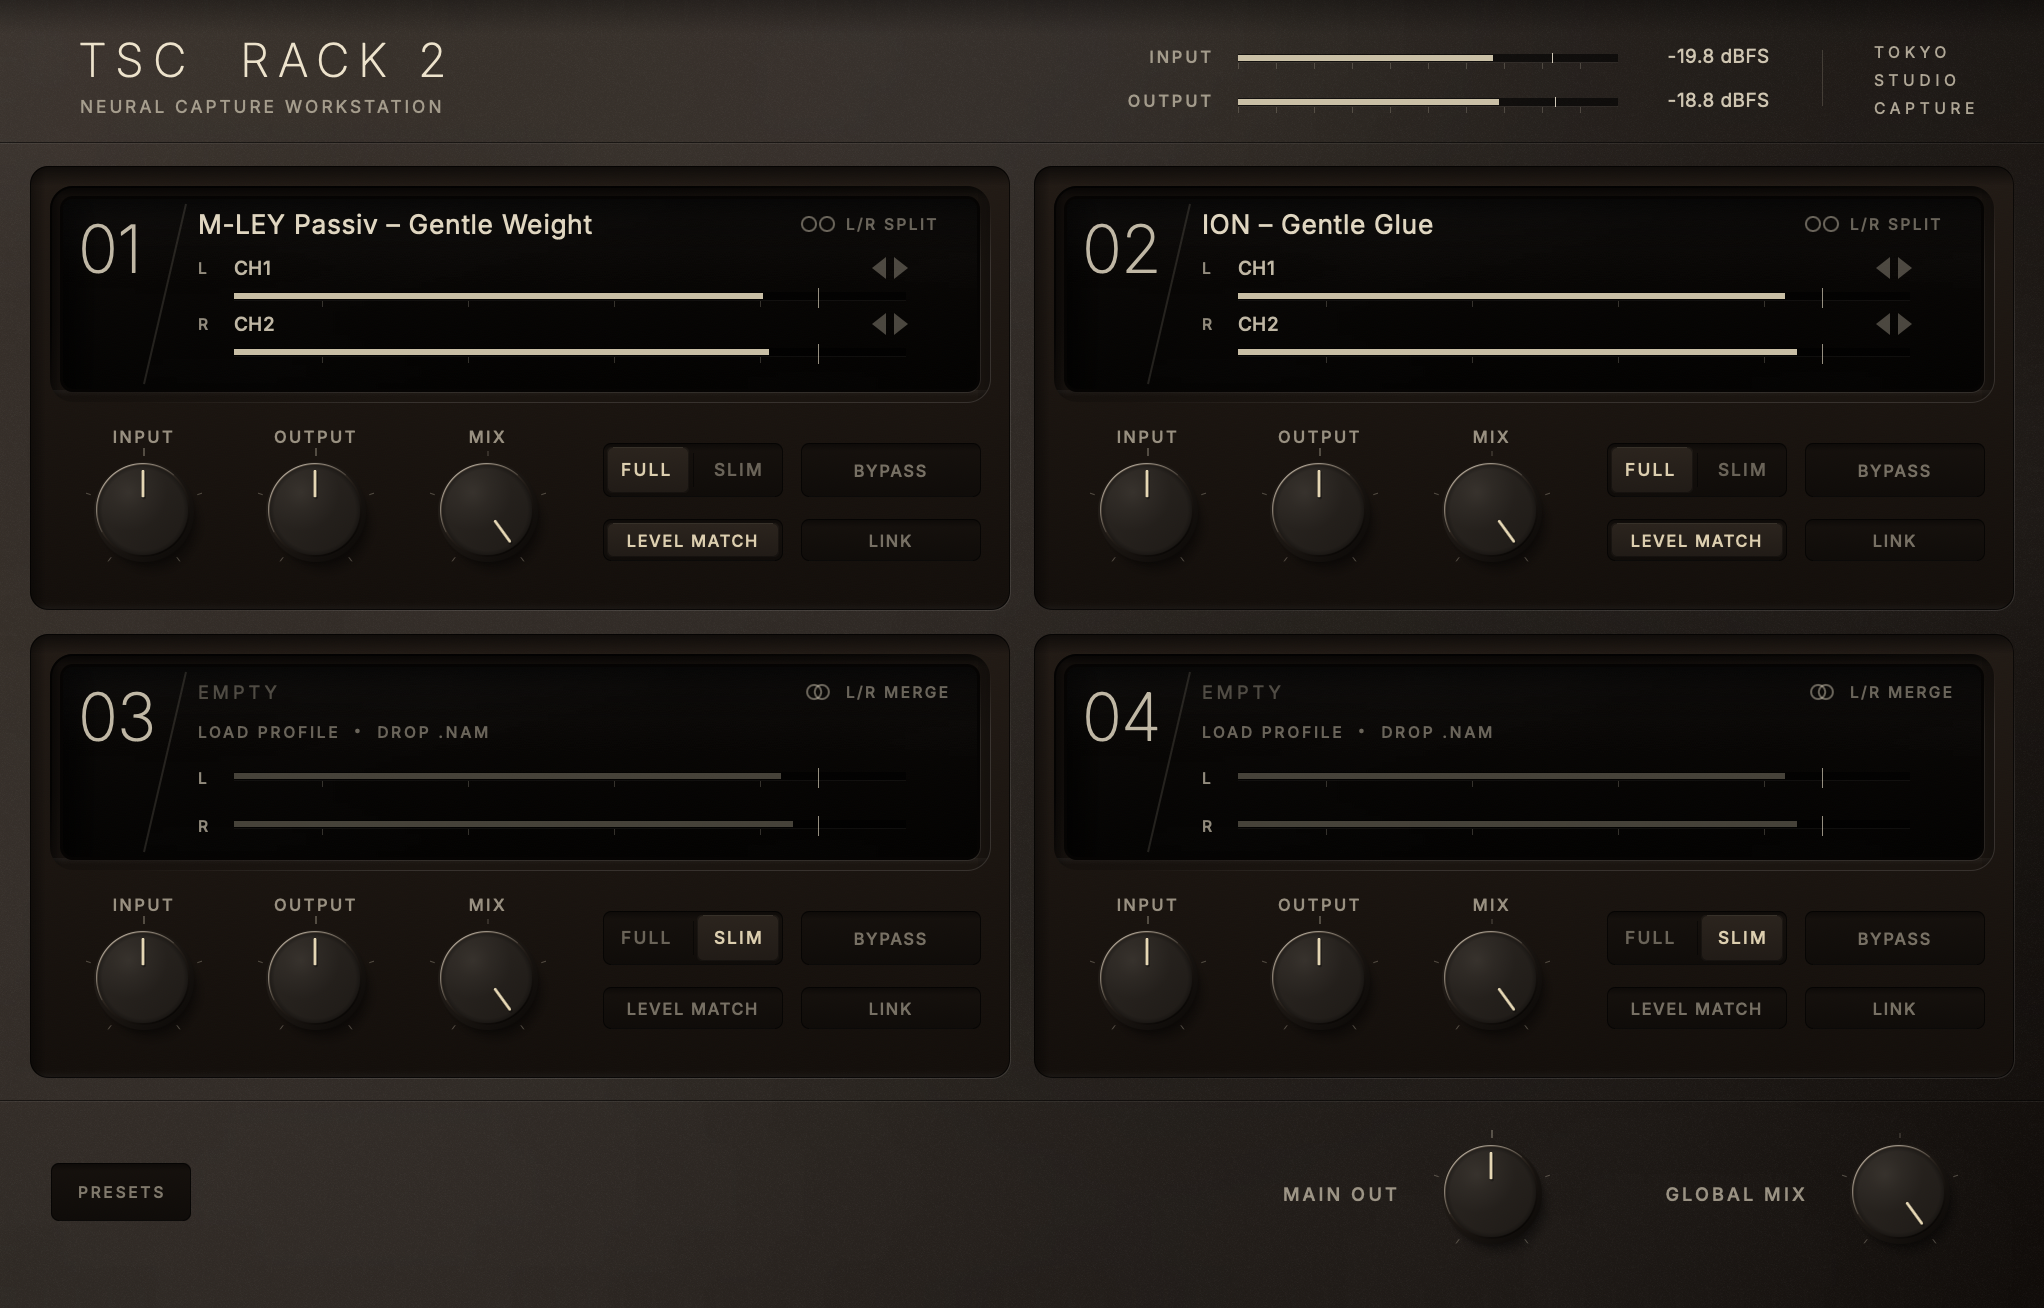
Task: Select SLIM mode on slot 04
Action: point(1742,938)
